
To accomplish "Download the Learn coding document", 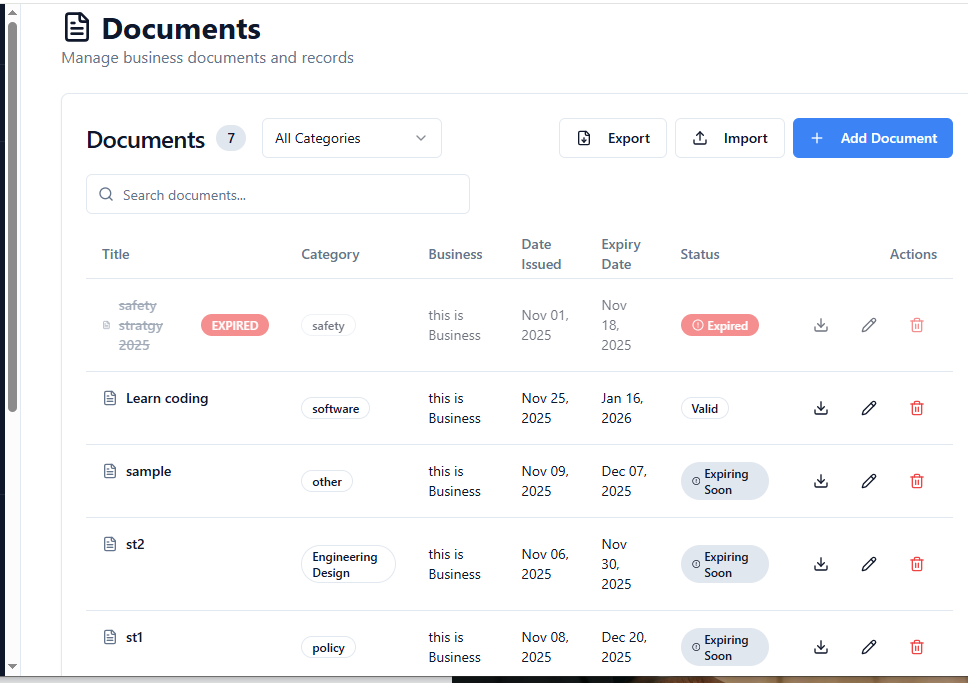I will (821, 408).
